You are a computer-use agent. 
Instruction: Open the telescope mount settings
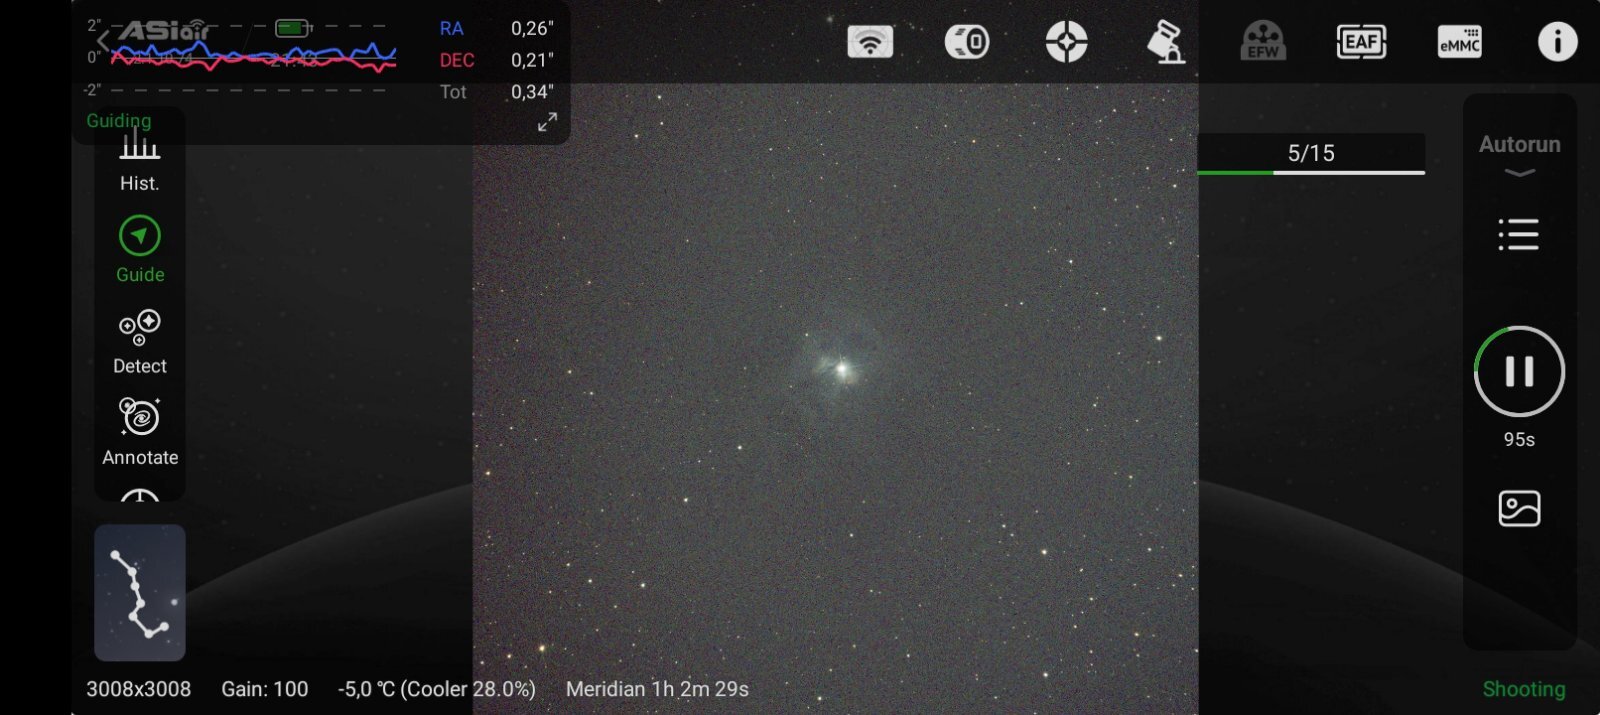click(1165, 42)
